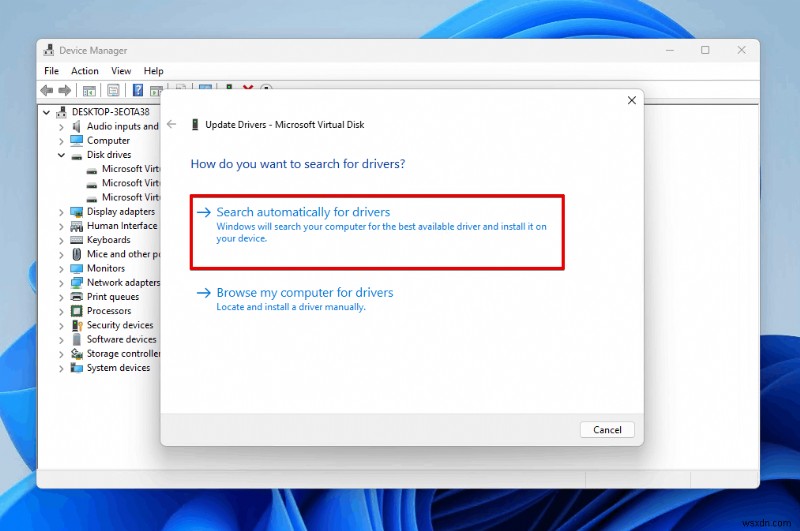The width and height of the screenshot is (800, 531).
Task: Select the Keyboards label in the tree
Action: (108, 240)
